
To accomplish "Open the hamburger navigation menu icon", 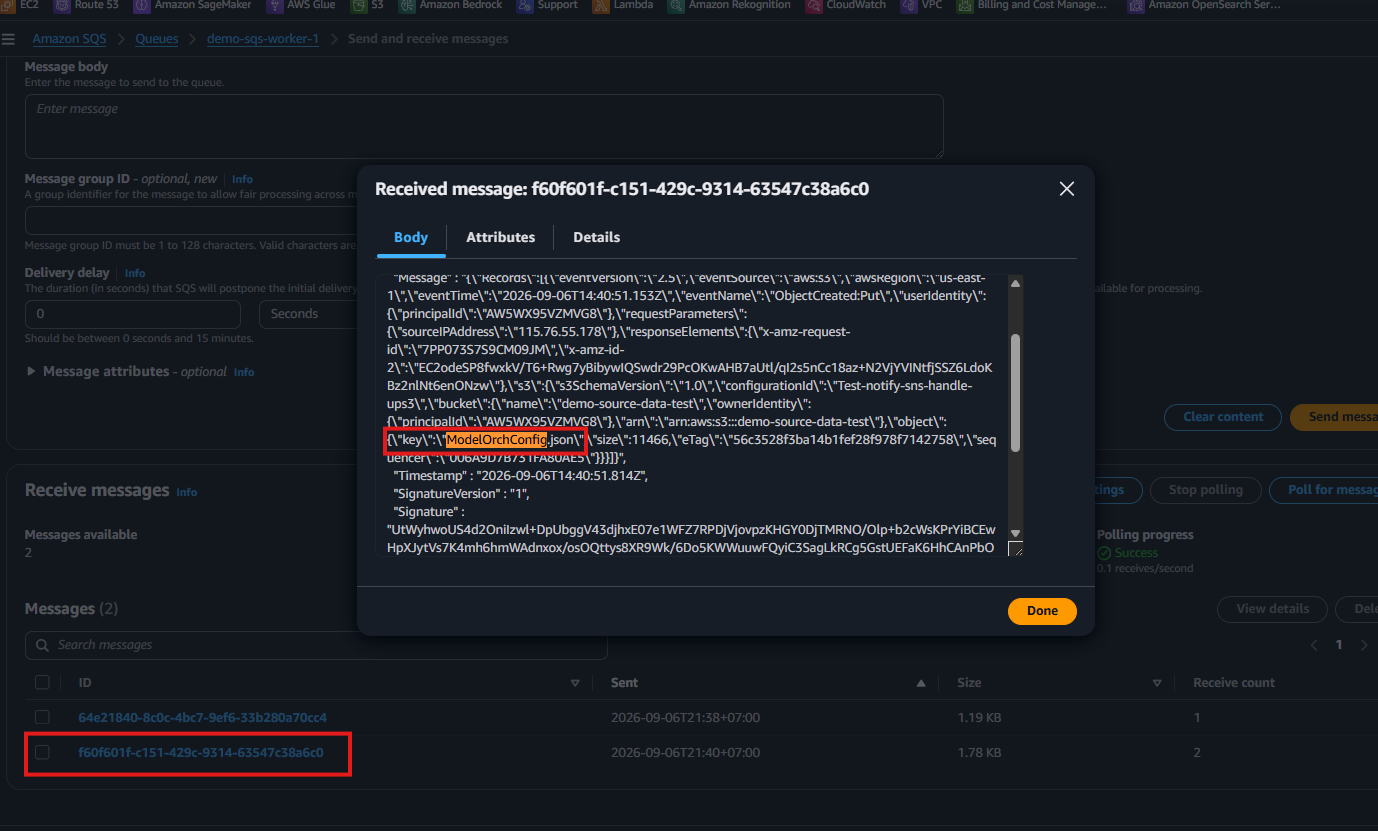I will (9, 39).
